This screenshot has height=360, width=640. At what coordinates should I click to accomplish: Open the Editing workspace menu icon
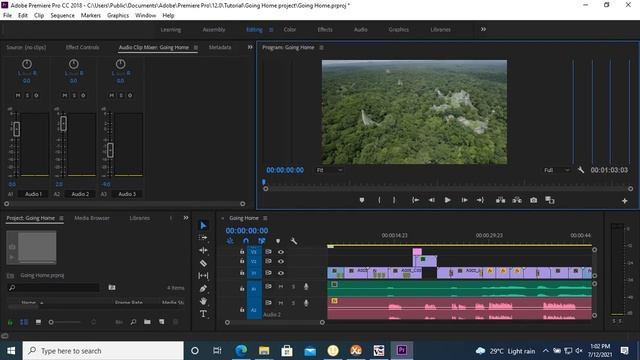pyautogui.click(x=271, y=30)
